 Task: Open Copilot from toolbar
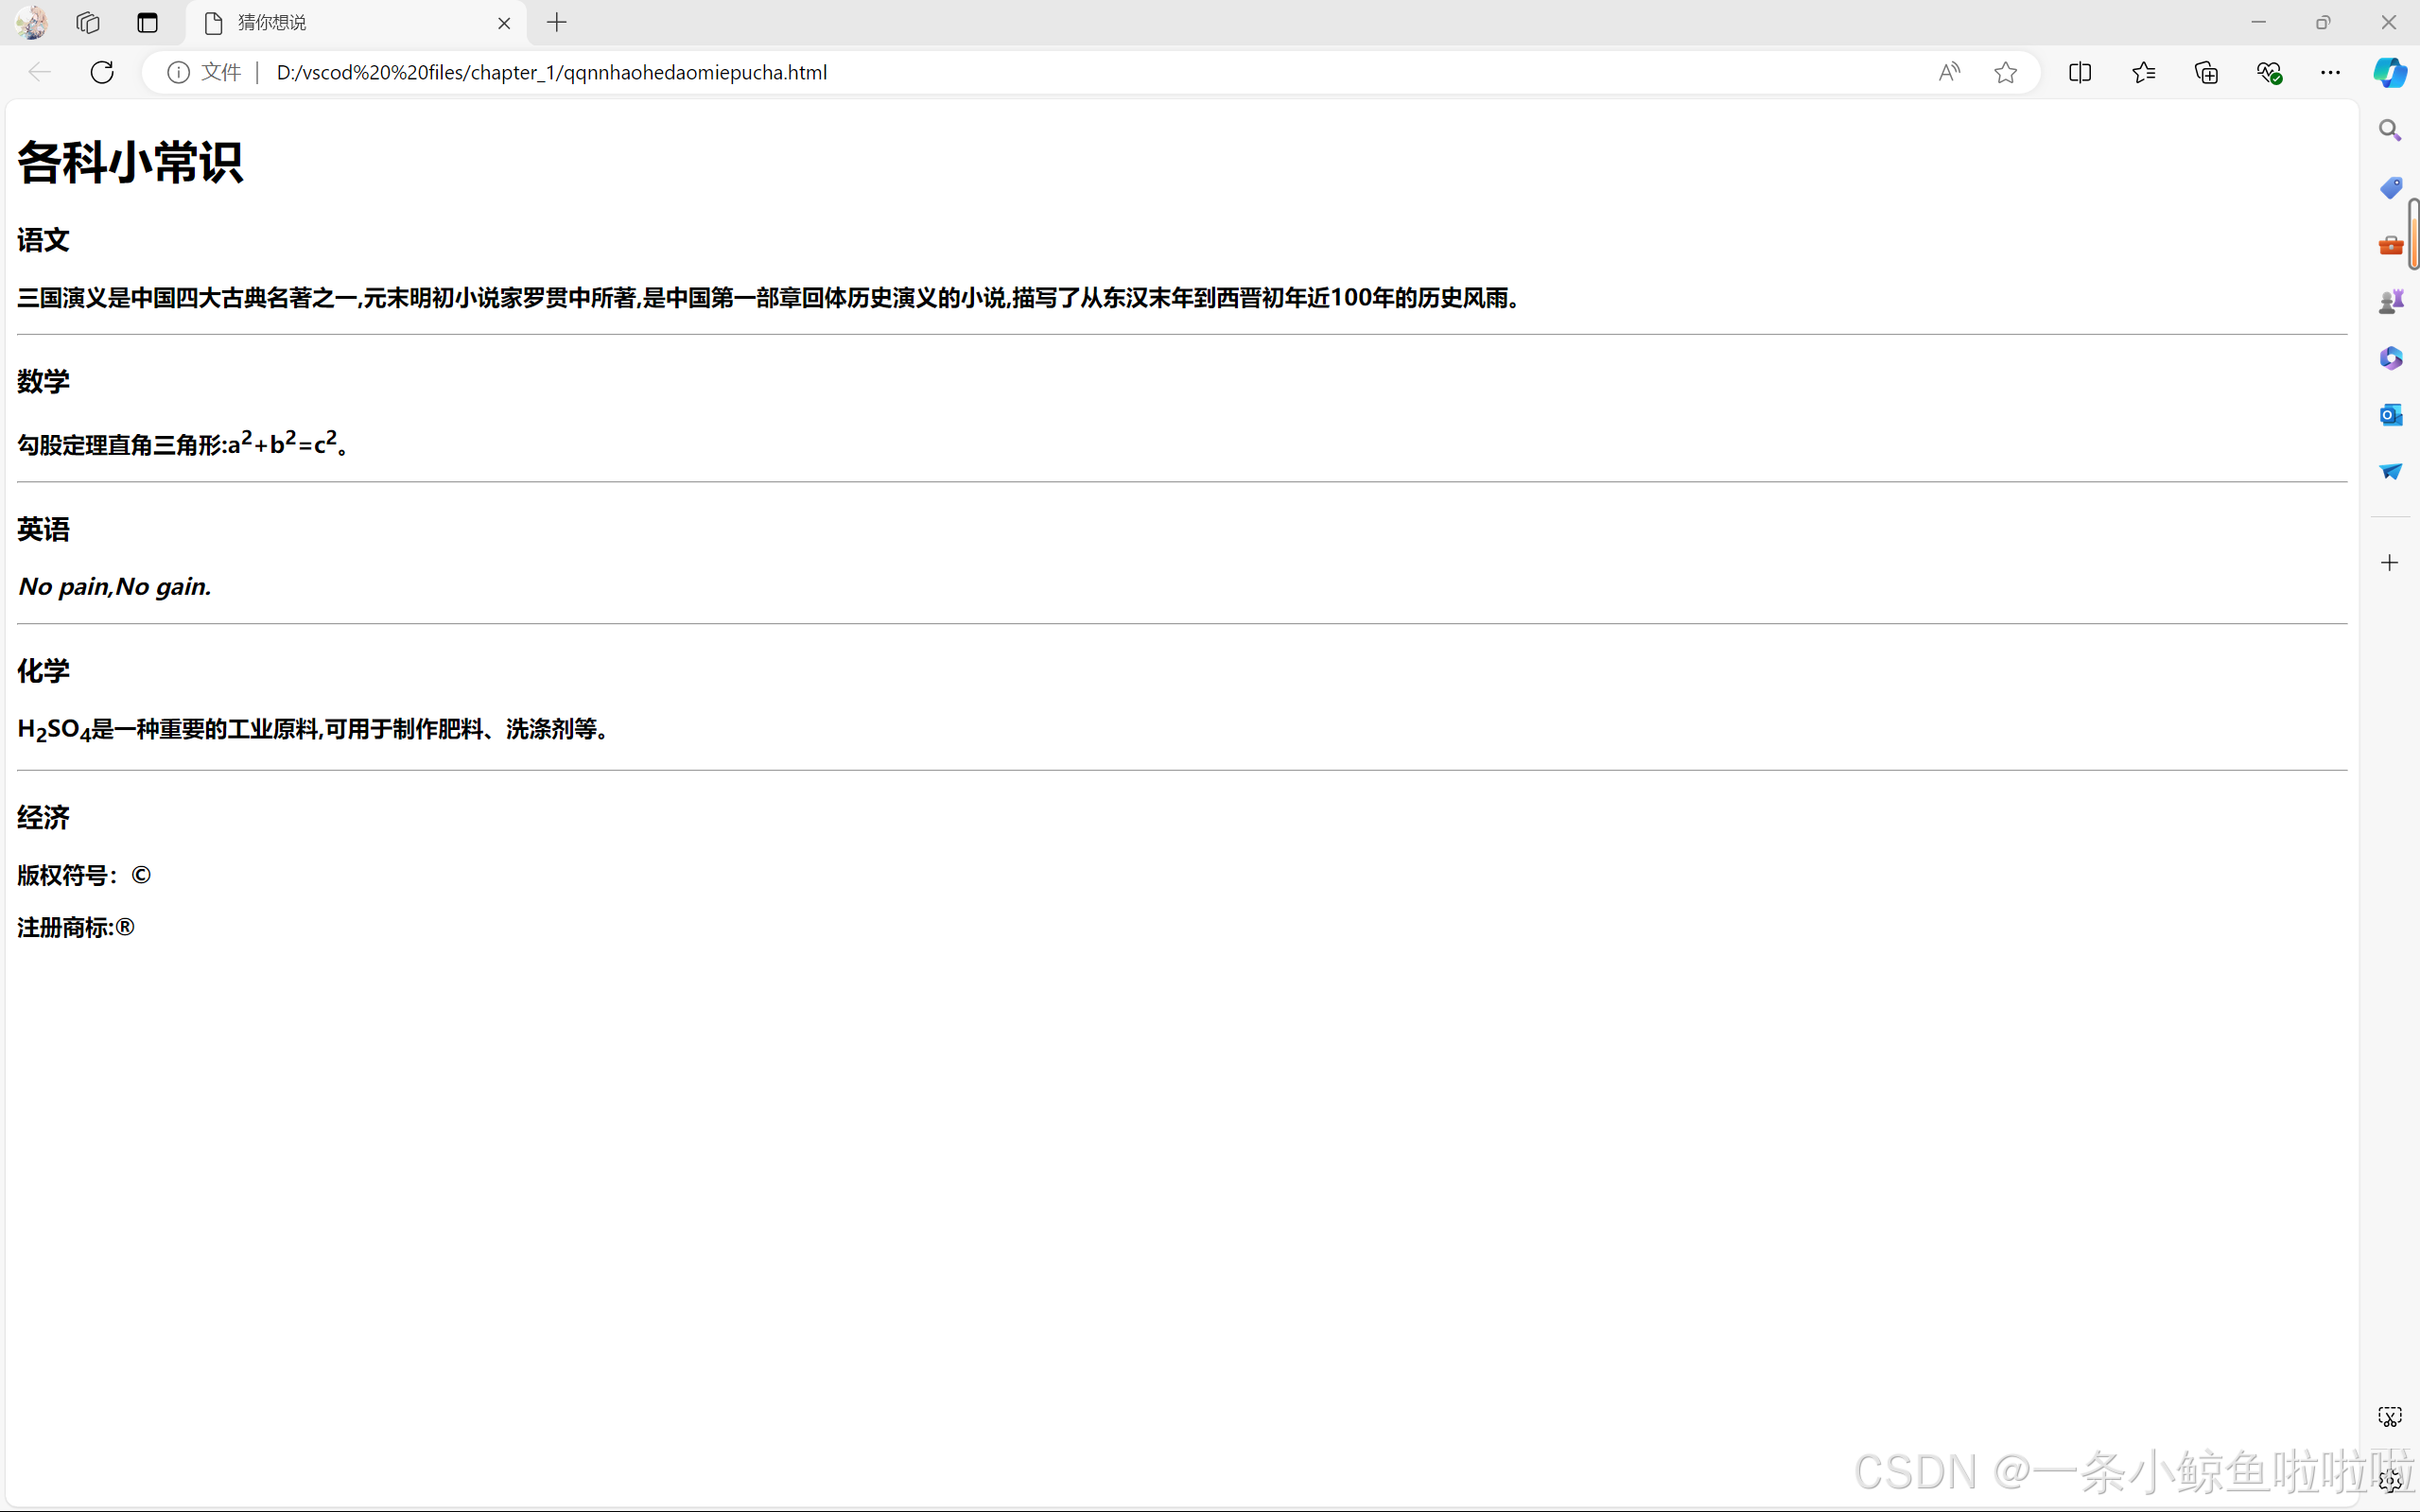(2390, 72)
